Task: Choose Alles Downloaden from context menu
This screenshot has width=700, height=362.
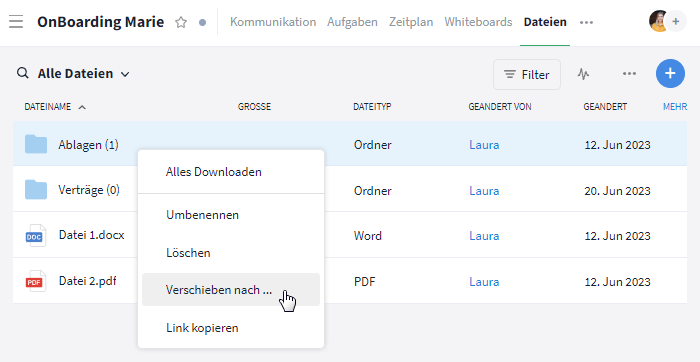Action: click(213, 172)
